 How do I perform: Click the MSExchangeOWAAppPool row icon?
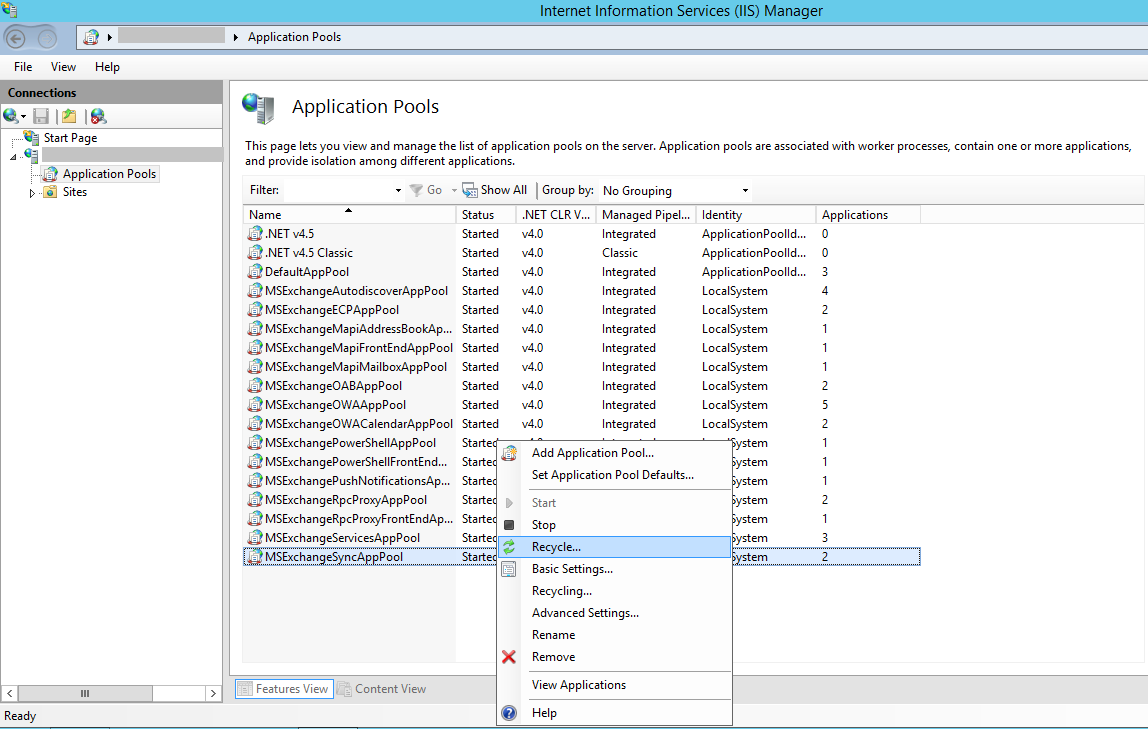pos(255,405)
